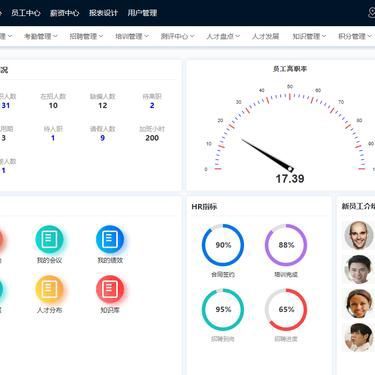
Task: Expand the 人才盘点 dropdown menu
Action: tap(223, 36)
